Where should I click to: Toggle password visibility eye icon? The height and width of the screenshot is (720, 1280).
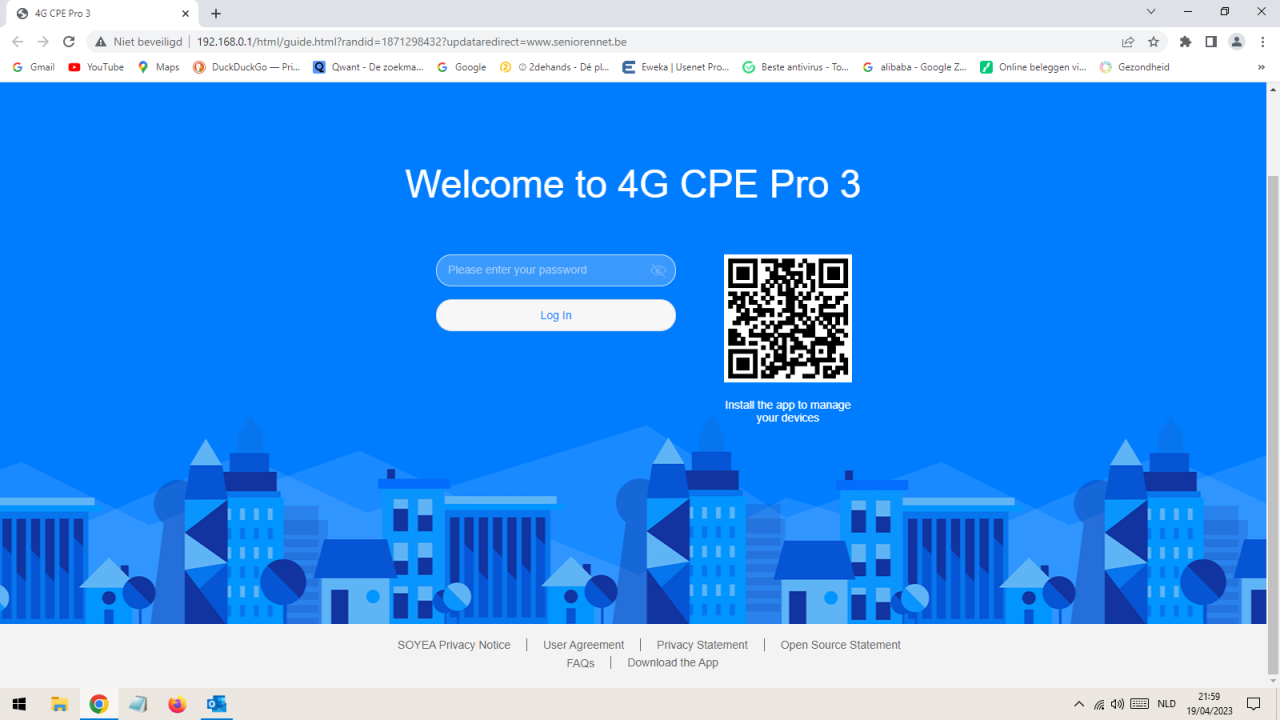click(x=658, y=270)
